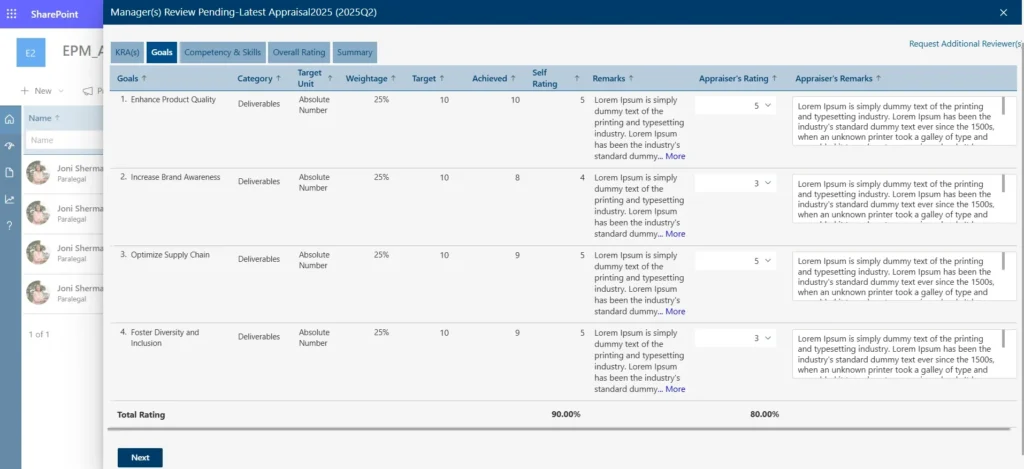Sort by Appraiser's Rating column arrow
This screenshot has height=469, width=1024.
pyautogui.click(x=775, y=78)
